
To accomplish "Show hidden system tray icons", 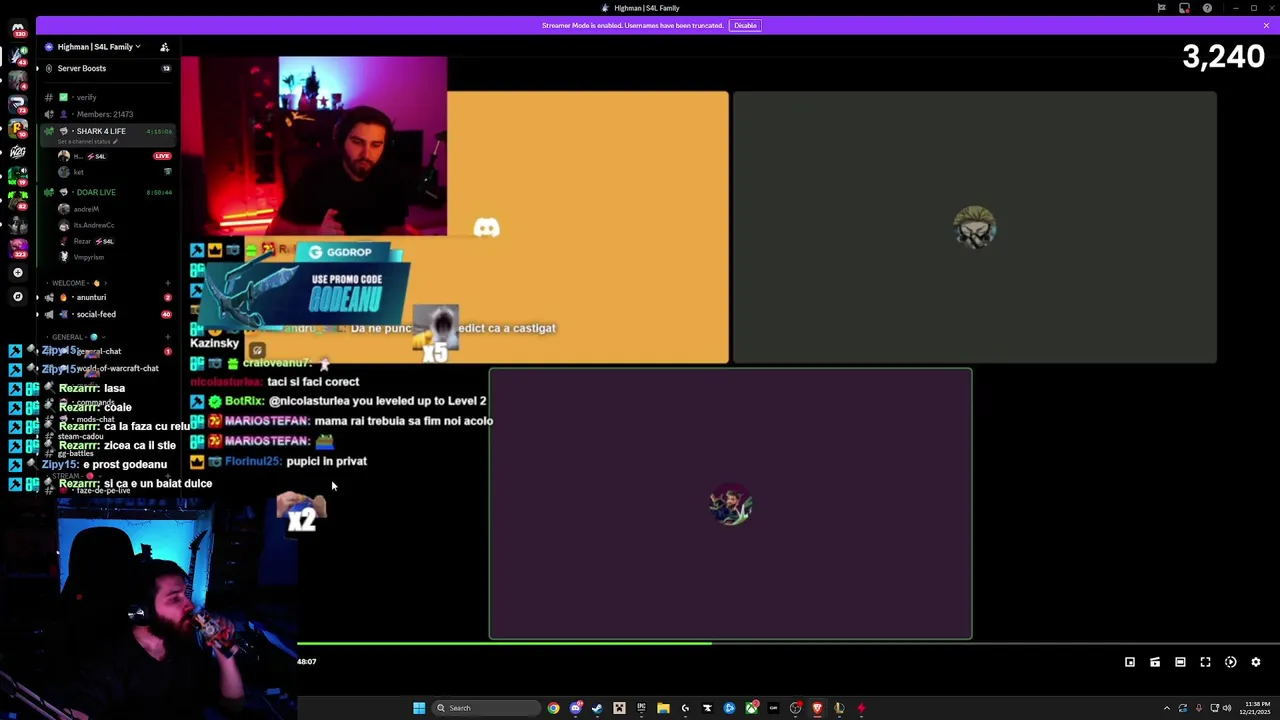I will (1167, 708).
